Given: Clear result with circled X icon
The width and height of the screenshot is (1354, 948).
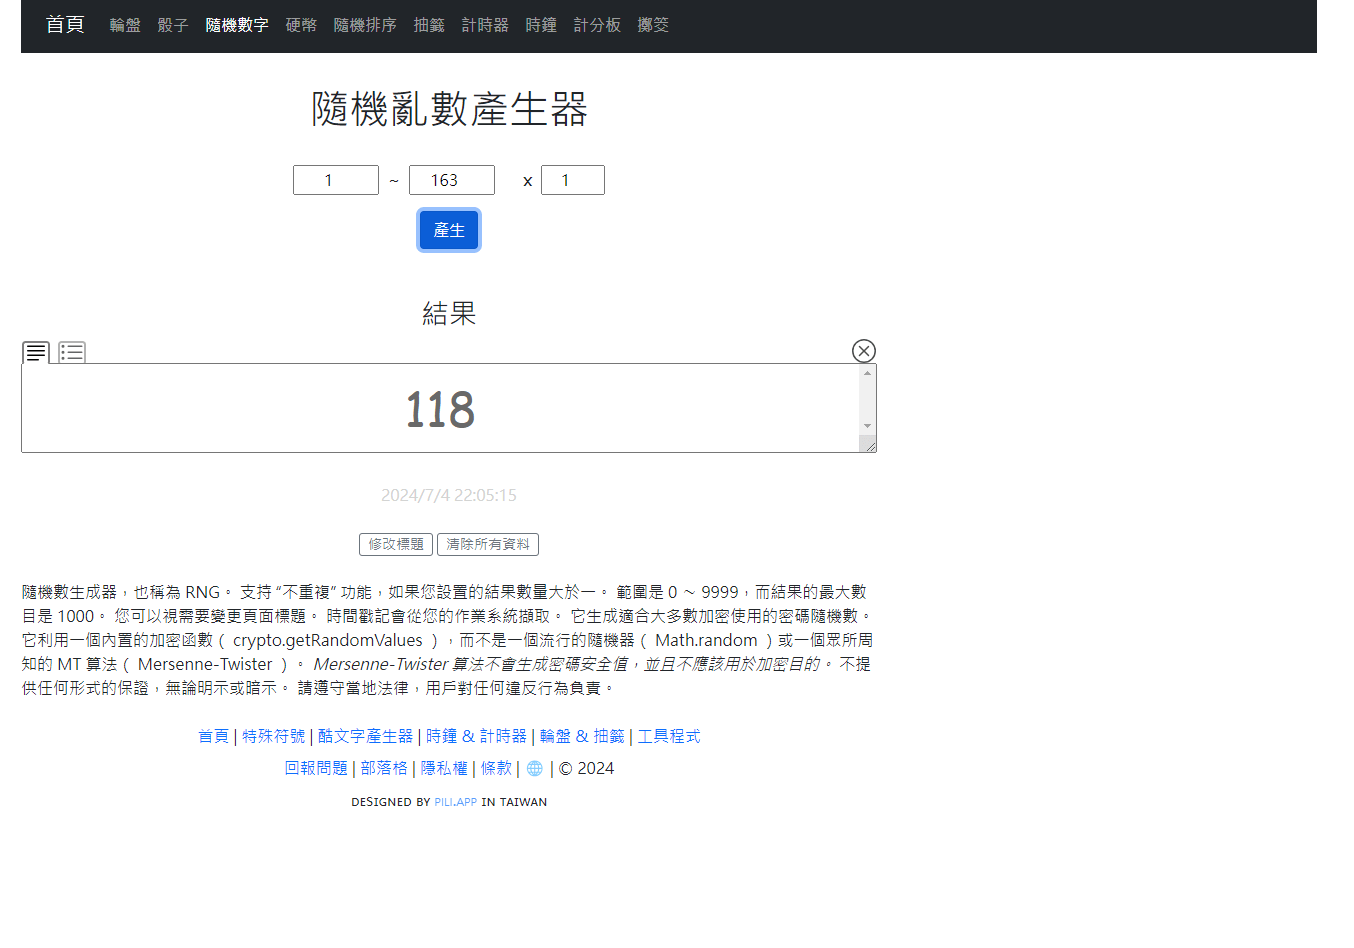Looking at the screenshot, I should [x=864, y=351].
